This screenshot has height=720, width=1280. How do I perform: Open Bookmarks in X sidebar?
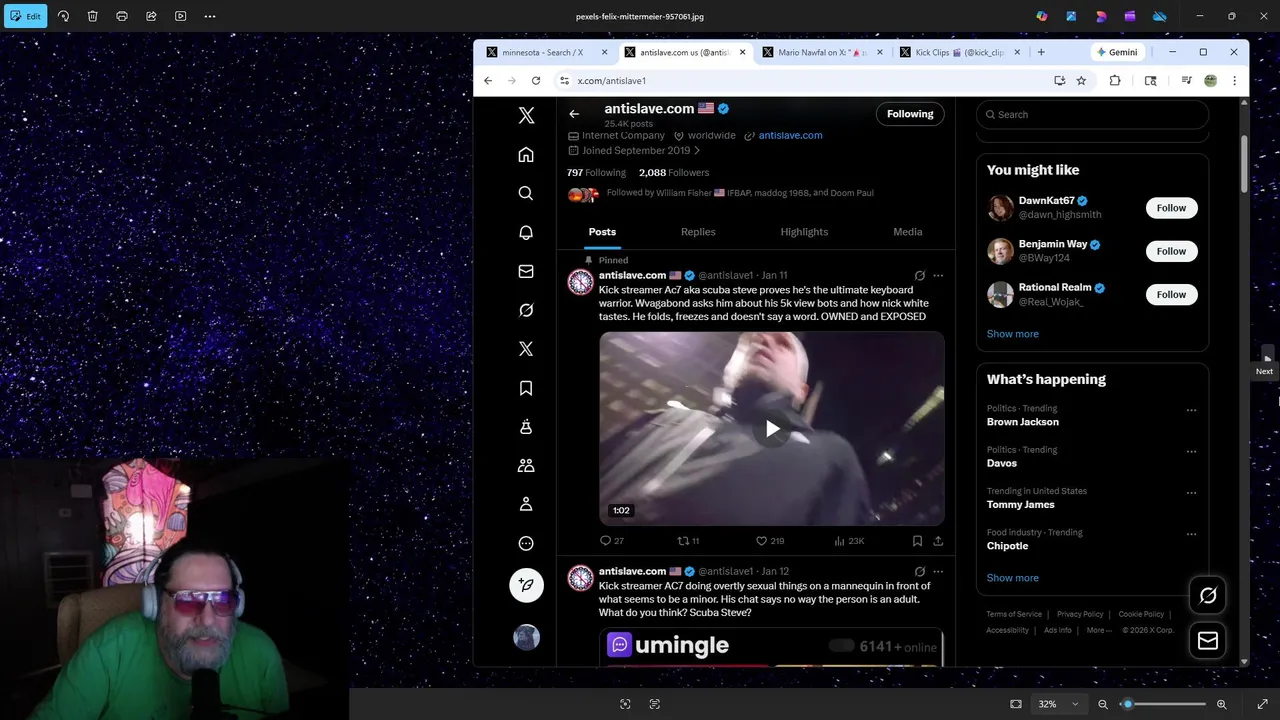click(x=526, y=388)
